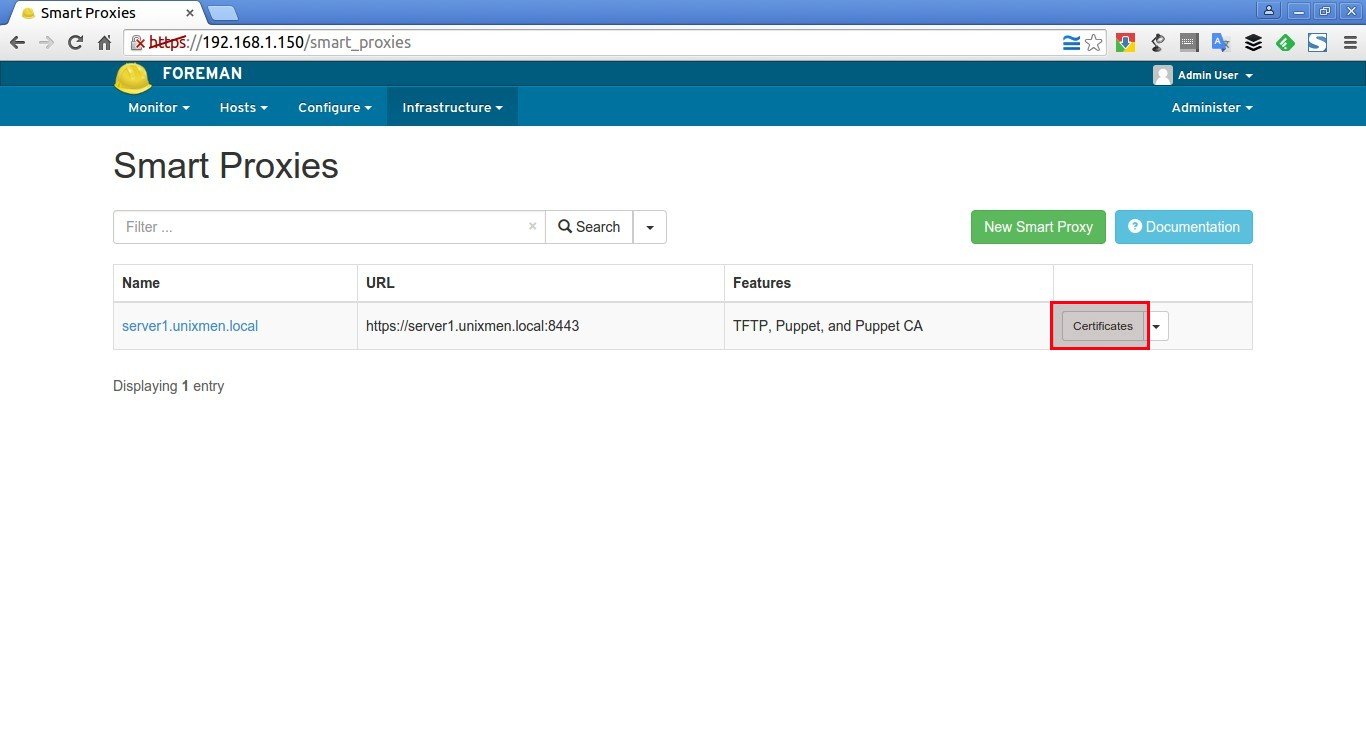Expand the dropdown next to Certificates
Image resolution: width=1366 pixels, height=744 pixels.
tap(1157, 326)
